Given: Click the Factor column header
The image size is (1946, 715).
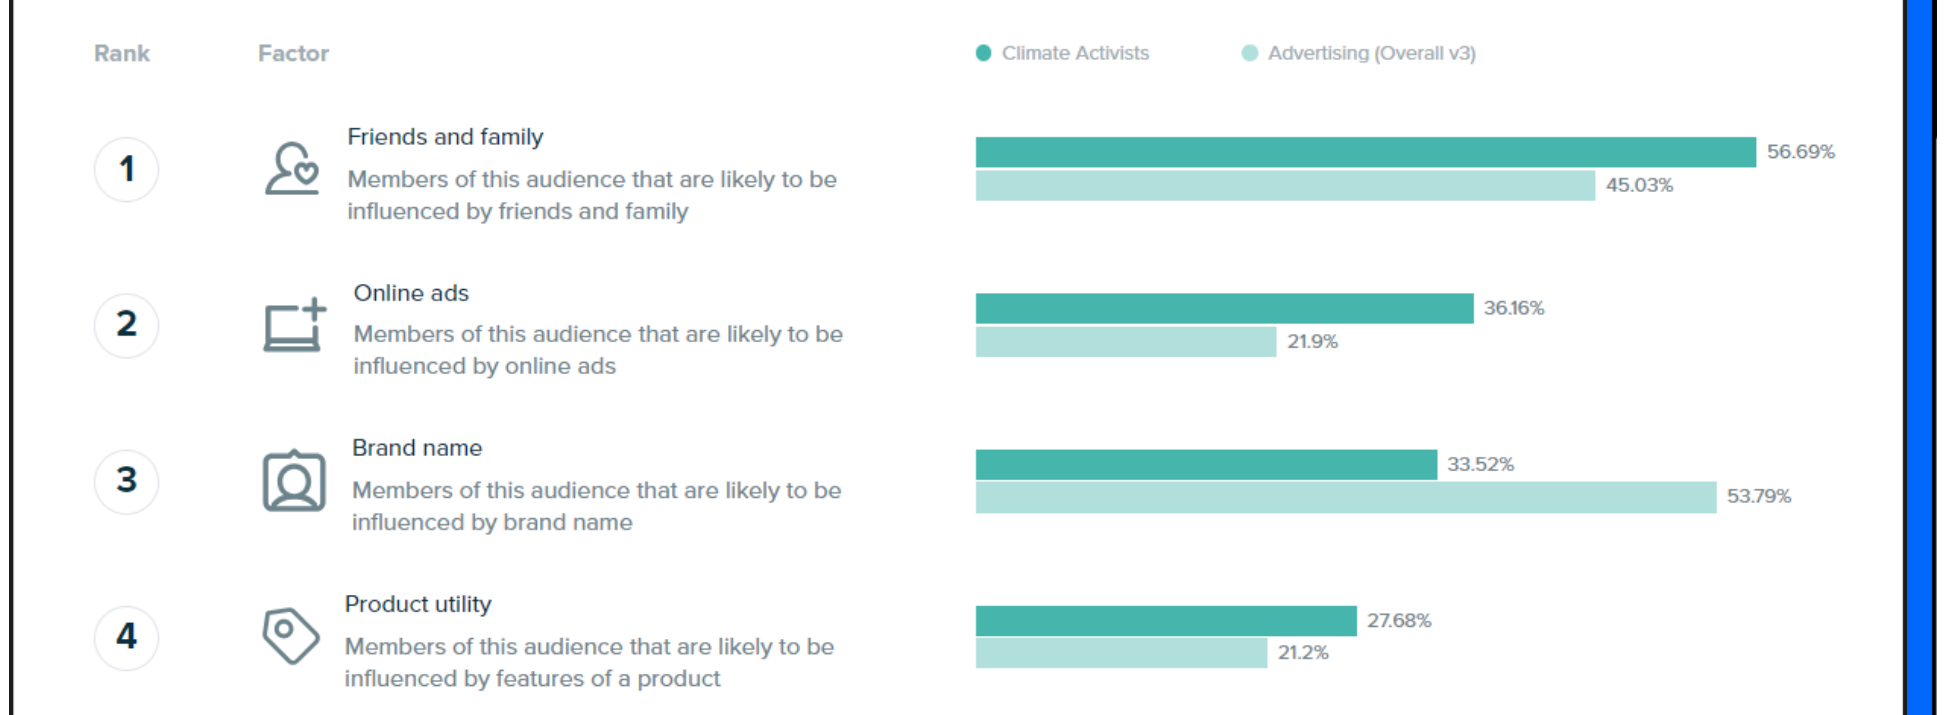Looking at the screenshot, I should point(293,54).
